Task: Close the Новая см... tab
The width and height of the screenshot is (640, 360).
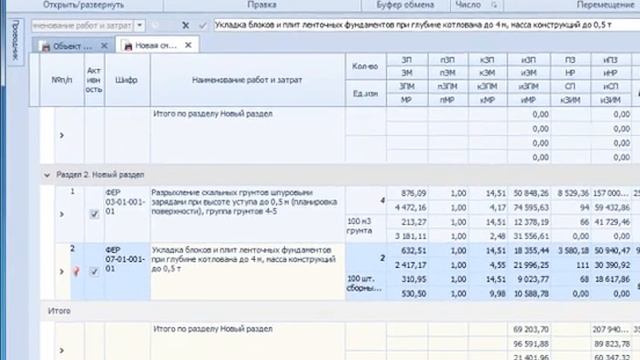Action: [188, 45]
